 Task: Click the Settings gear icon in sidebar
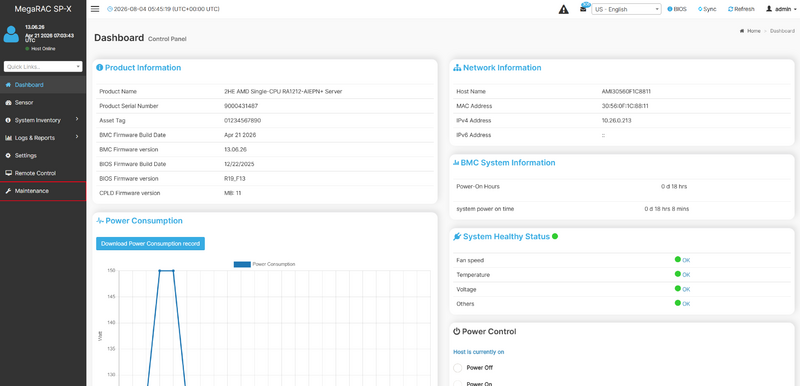[8, 156]
